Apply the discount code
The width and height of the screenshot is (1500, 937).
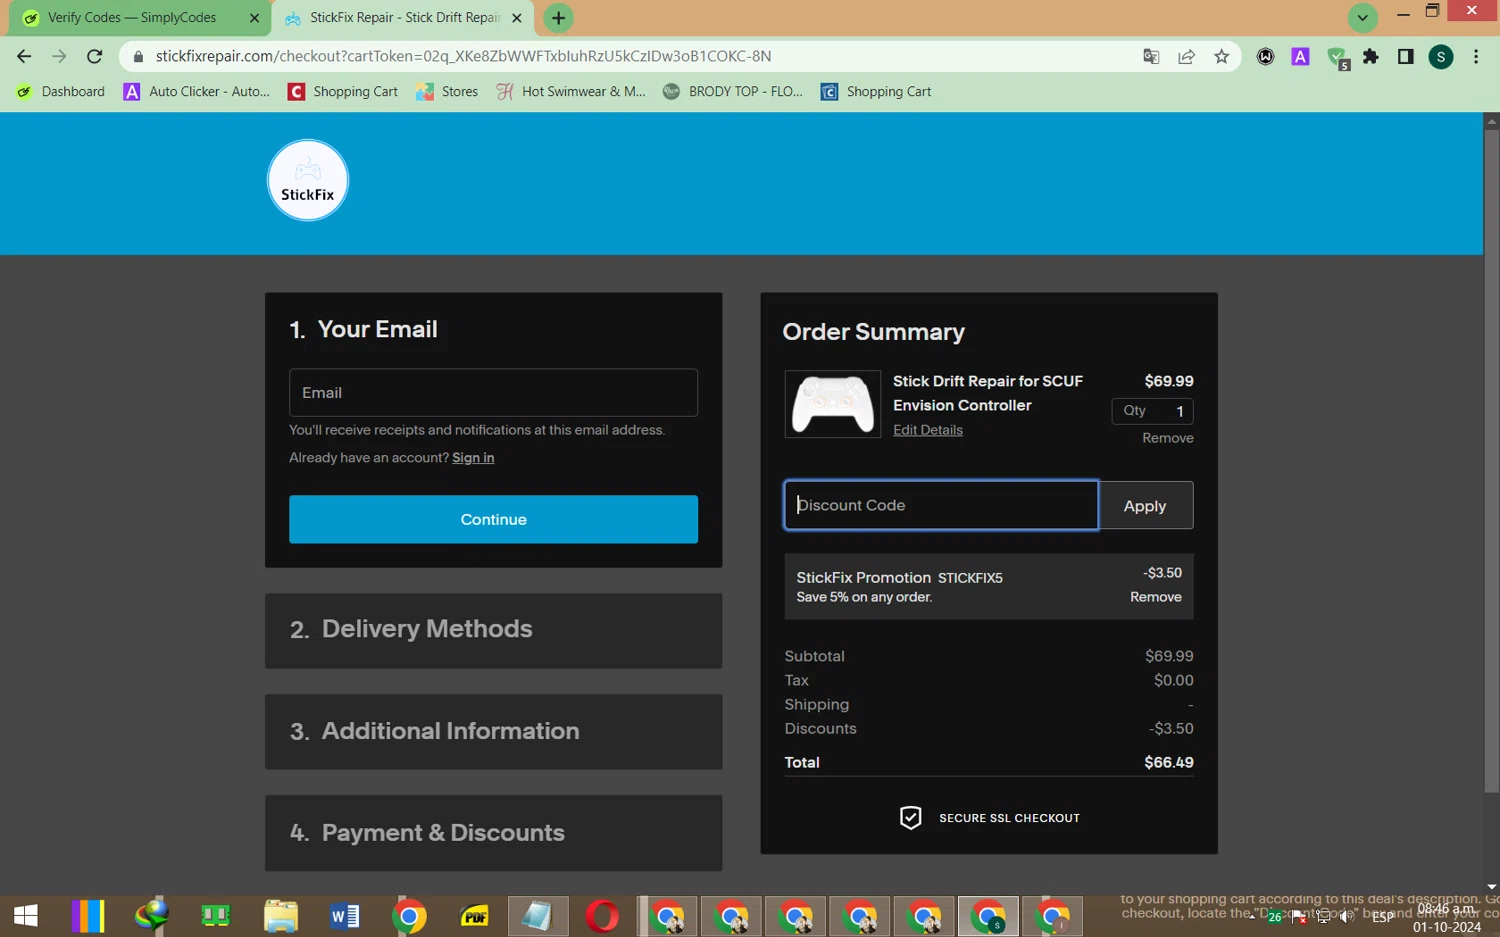[1145, 505]
